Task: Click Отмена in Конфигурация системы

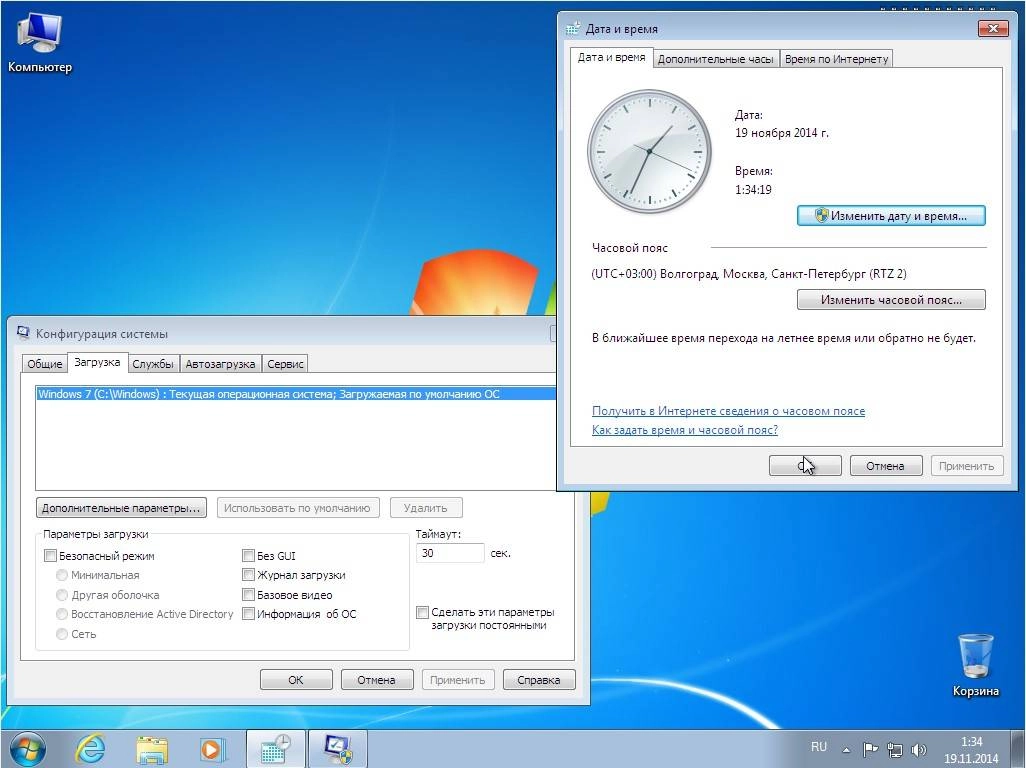Action: click(x=376, y=680)
